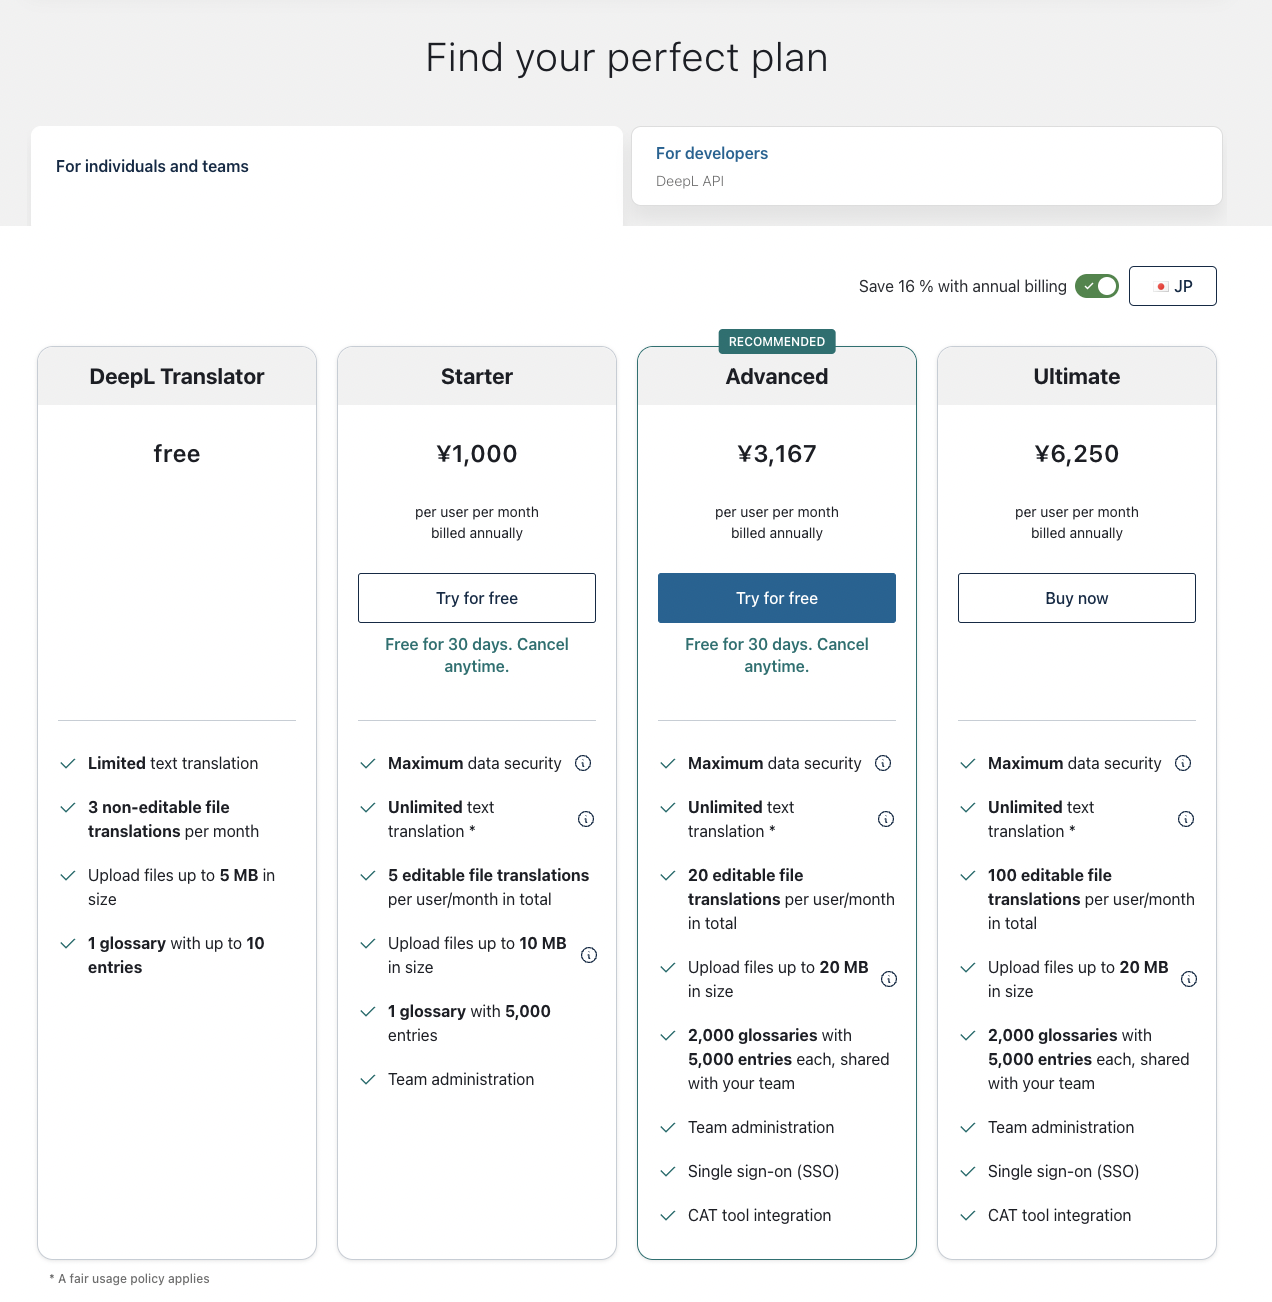Click the DeepL Translator plan heading
Viewport: 1272px width, 1302px height.
tap(177, 377)
